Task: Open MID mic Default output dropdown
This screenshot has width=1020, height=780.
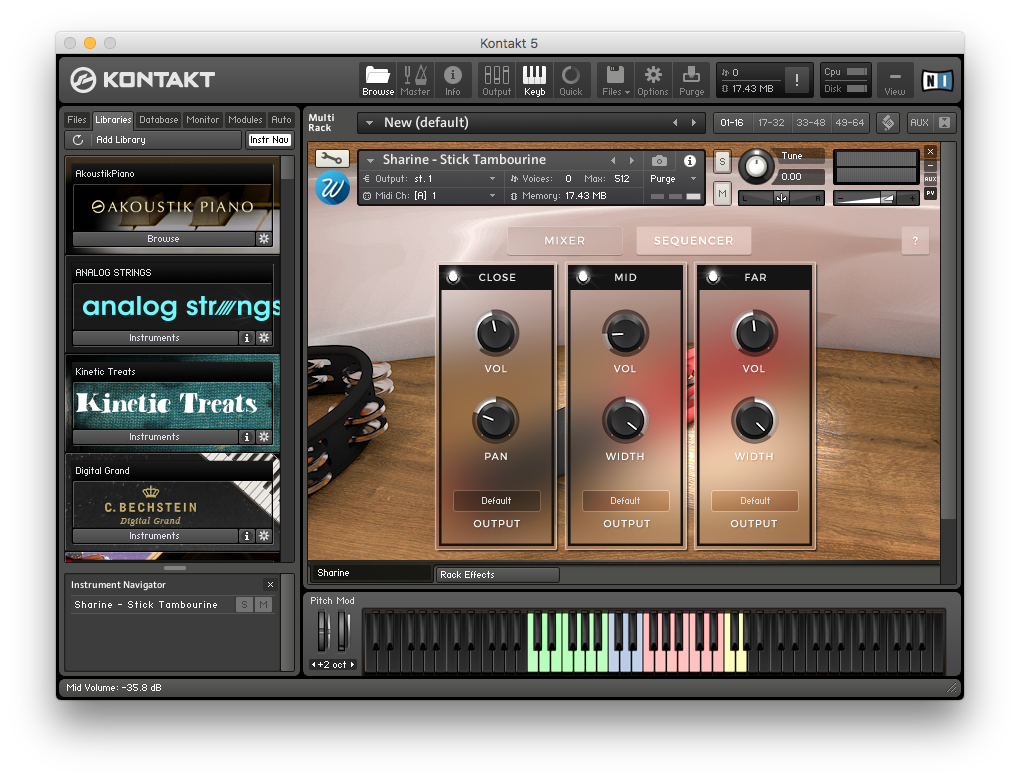Action: [x=626, y=500]
